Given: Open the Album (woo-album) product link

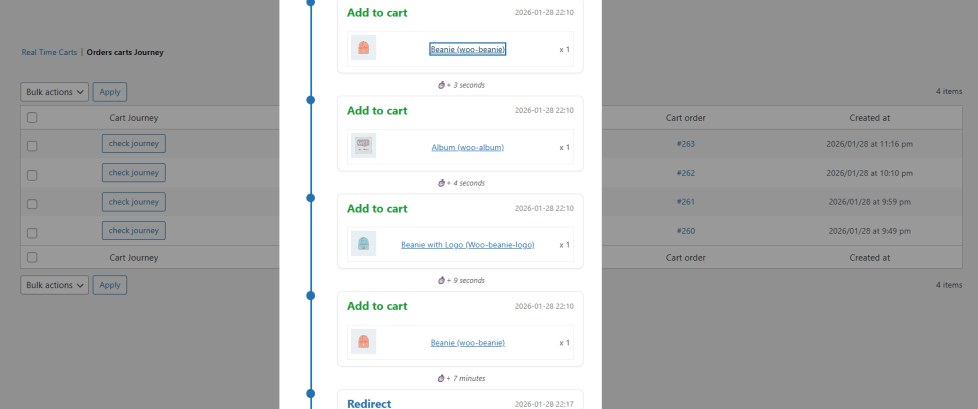Looking at the screenshot, I should pos(467,148).
